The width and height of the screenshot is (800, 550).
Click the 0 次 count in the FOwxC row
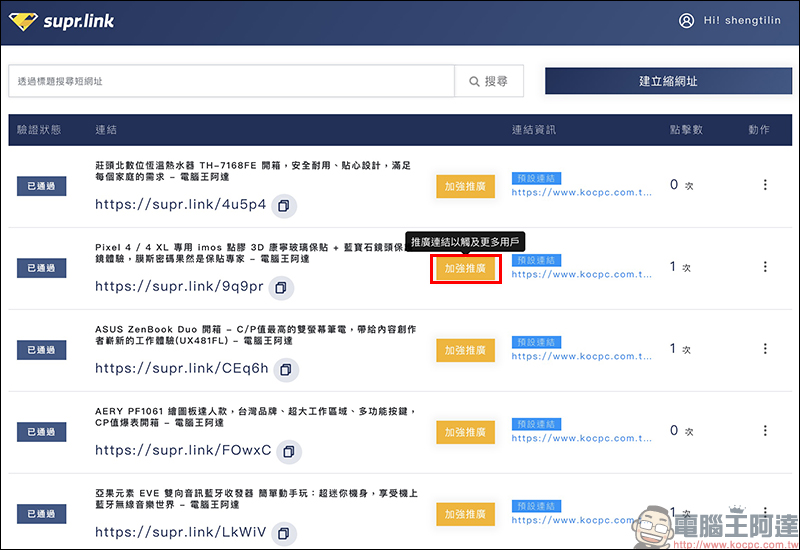coord(682,431)
